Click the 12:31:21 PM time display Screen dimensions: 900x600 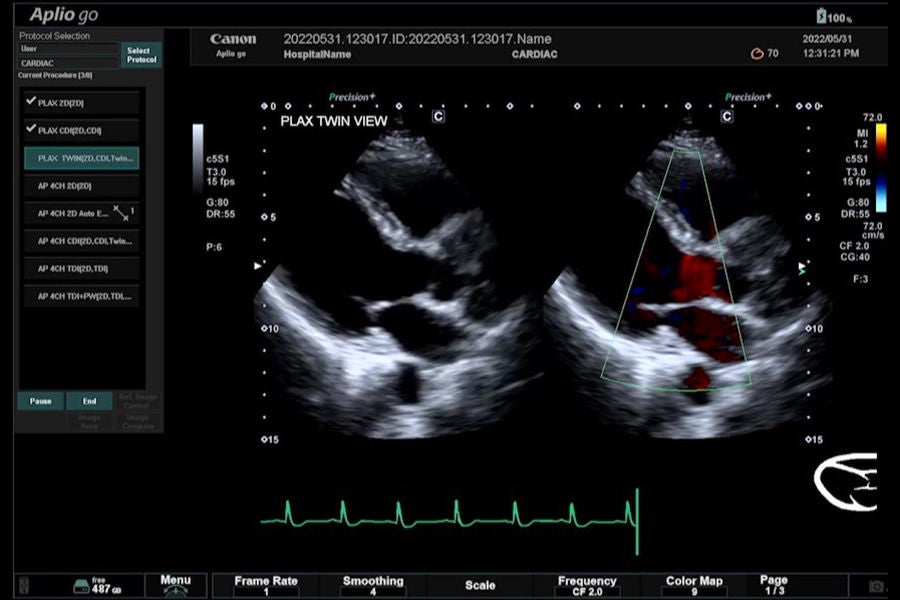point(831,53)
